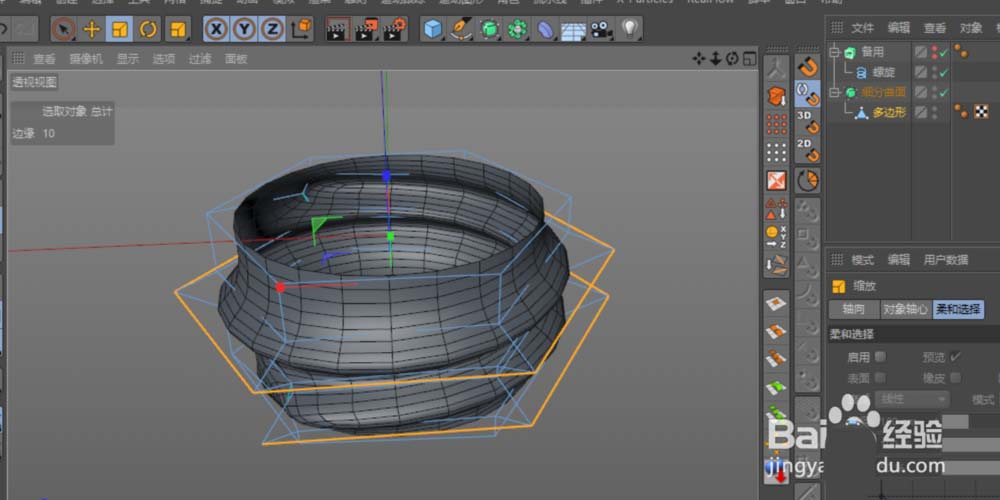Image resolution: width=1000 pixels, height=500 pixels.
Task: Select the Move tool in the toolbar
Action: [91, 29]
